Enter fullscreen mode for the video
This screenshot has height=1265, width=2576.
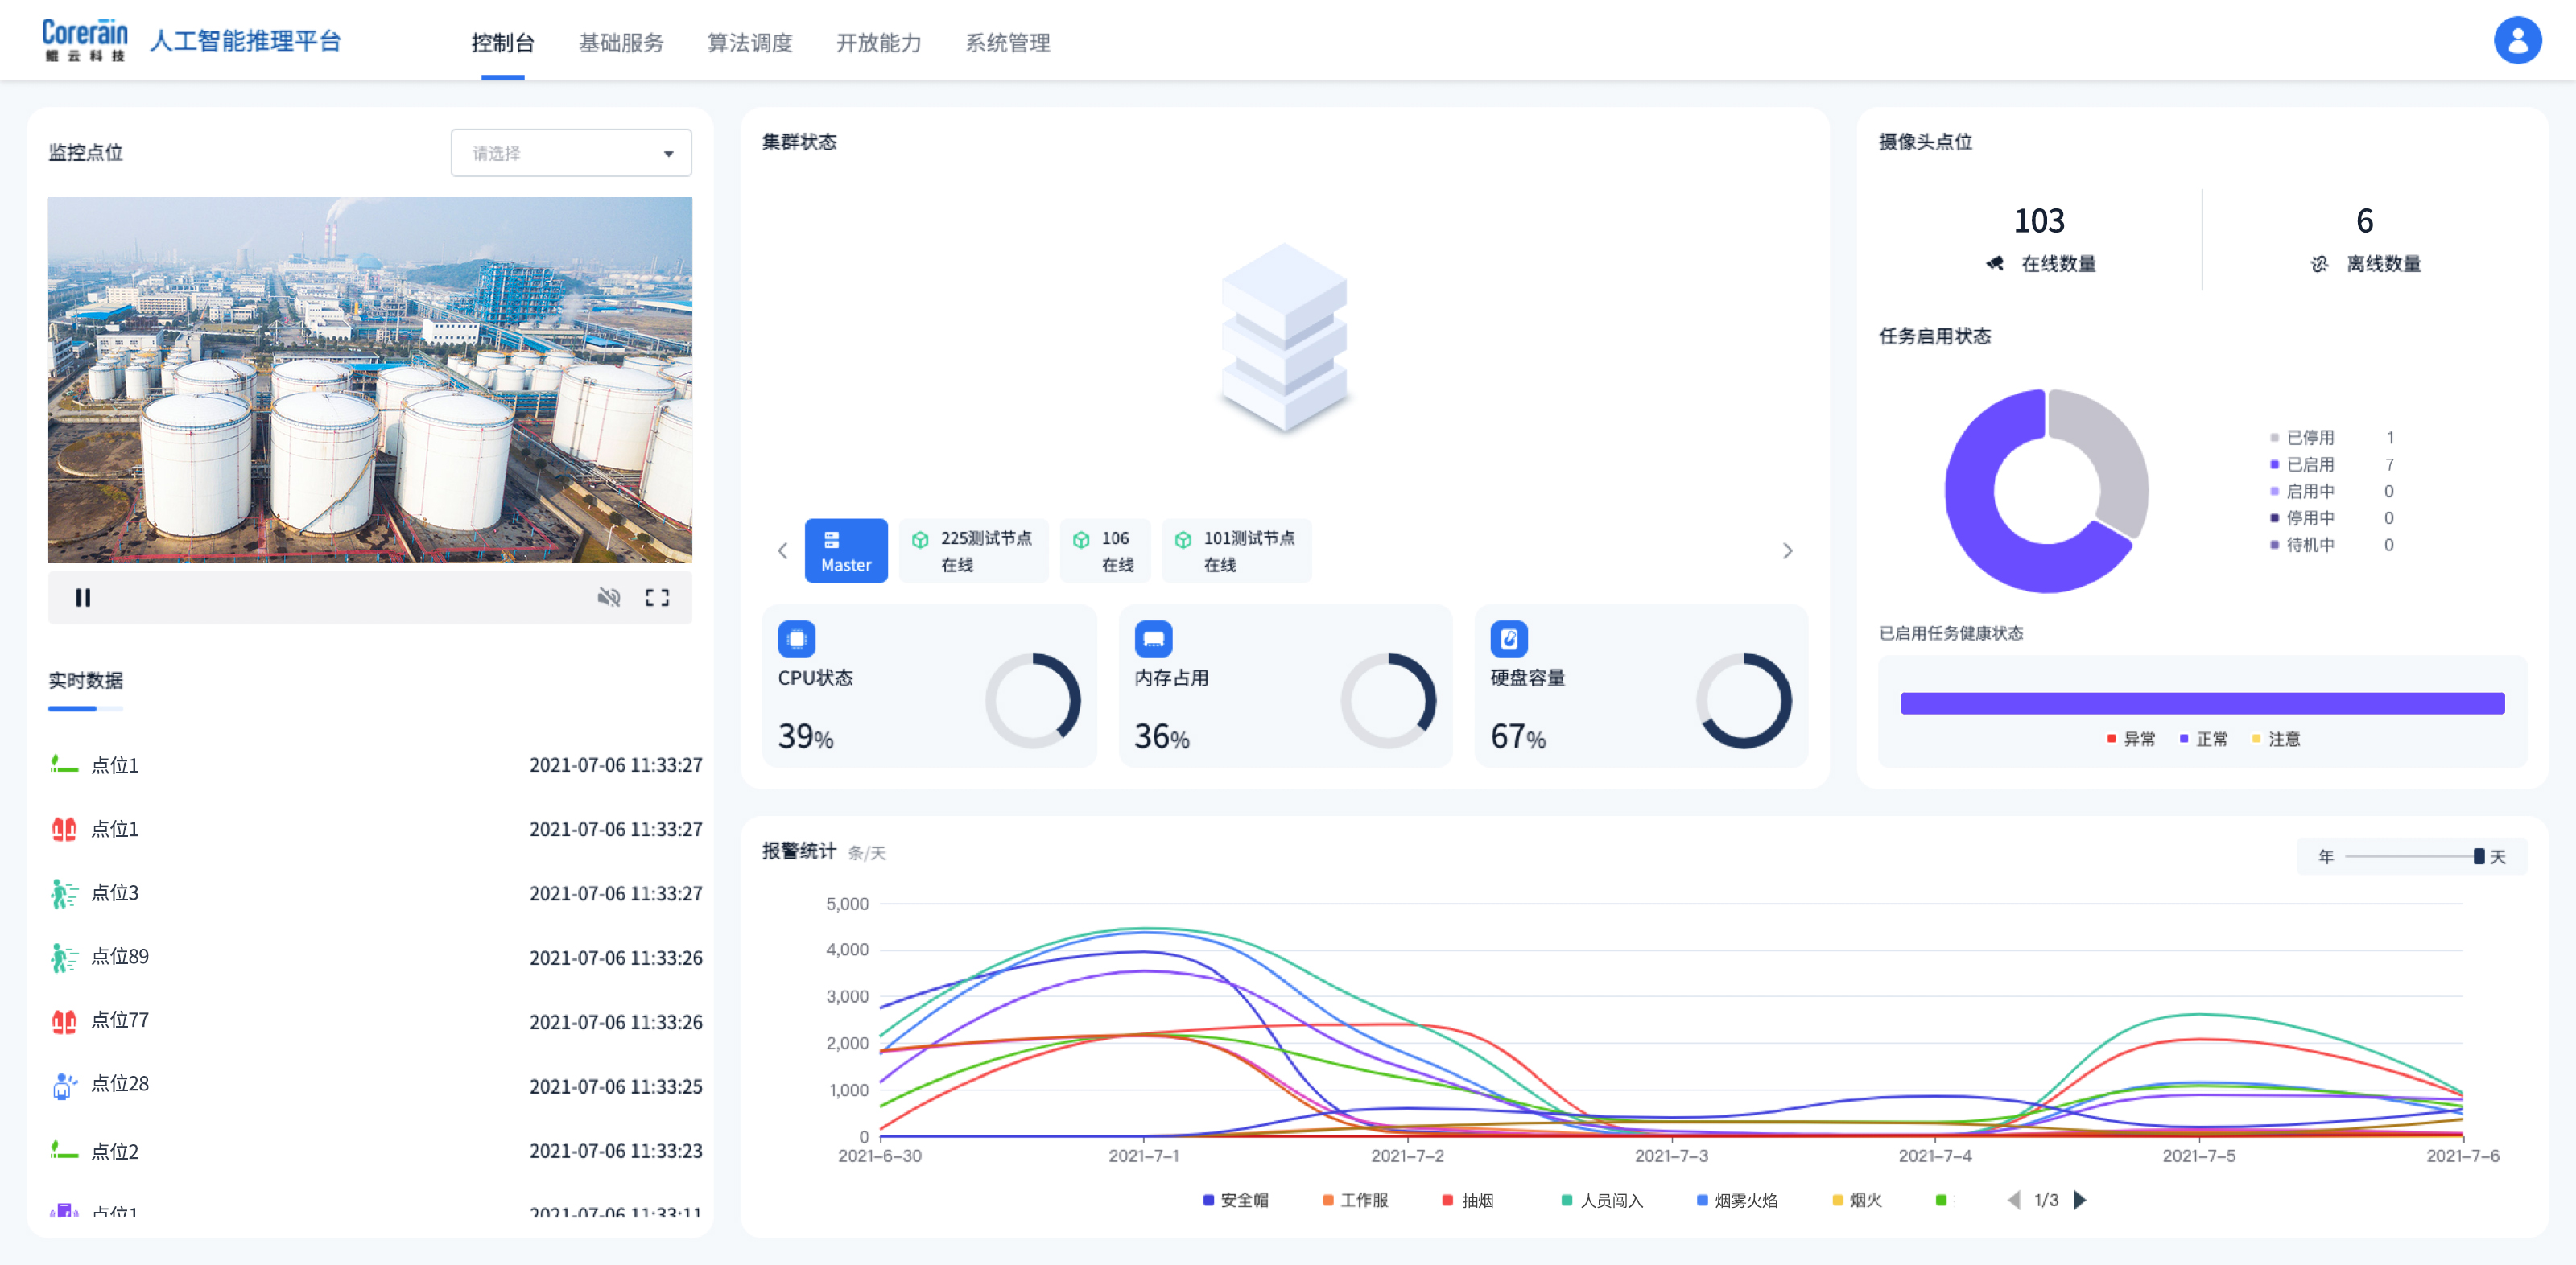click(x=657, y=597)
